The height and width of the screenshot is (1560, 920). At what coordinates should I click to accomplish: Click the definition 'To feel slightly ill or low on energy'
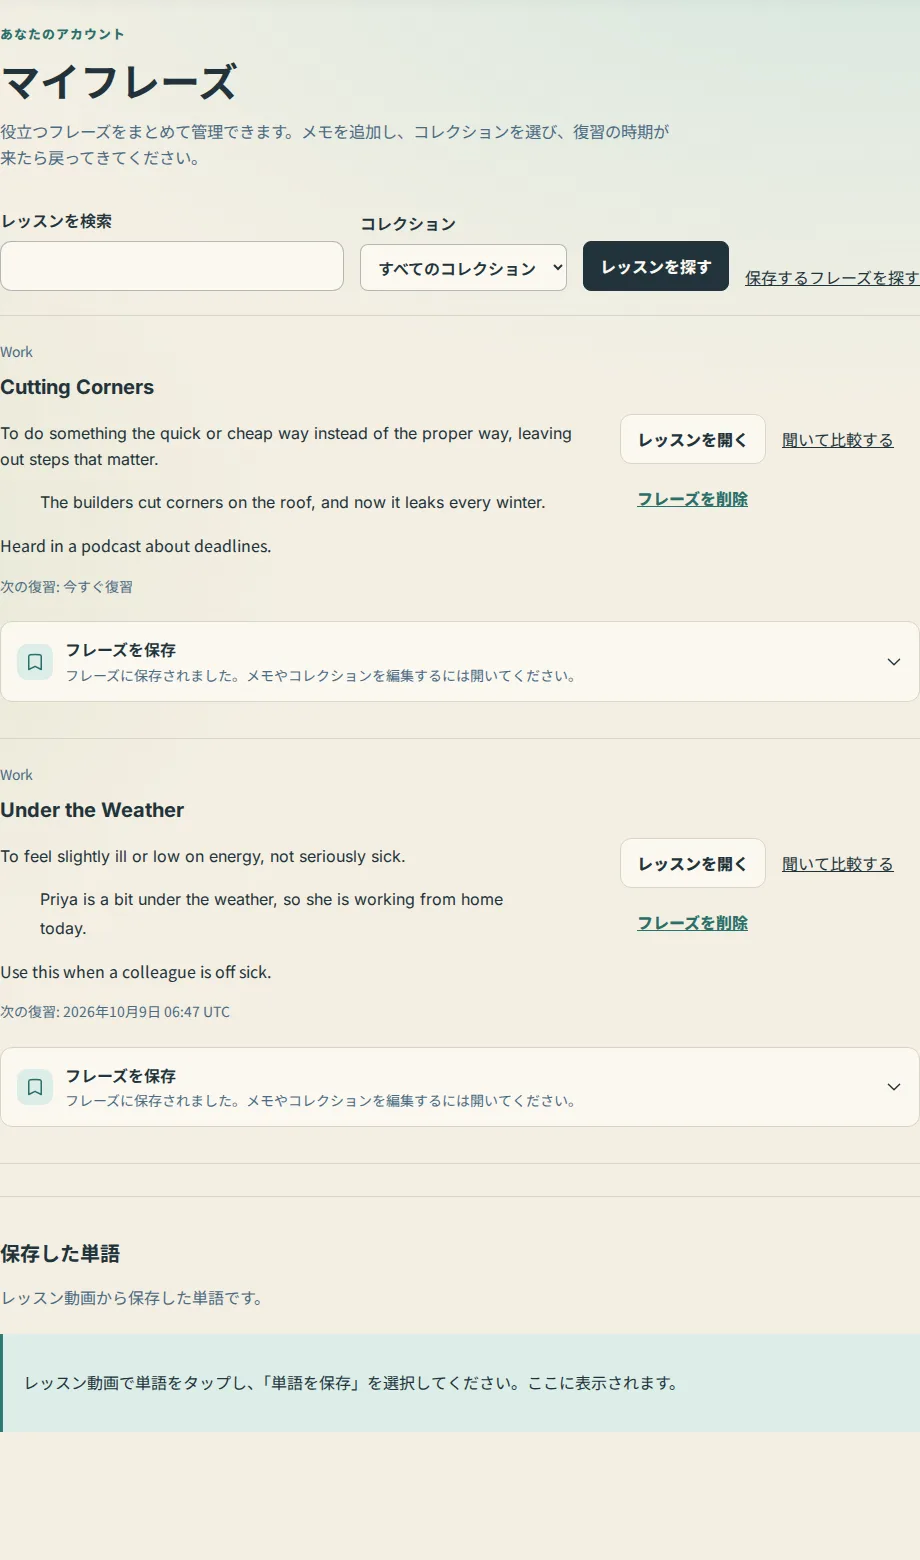click(203, 856)
